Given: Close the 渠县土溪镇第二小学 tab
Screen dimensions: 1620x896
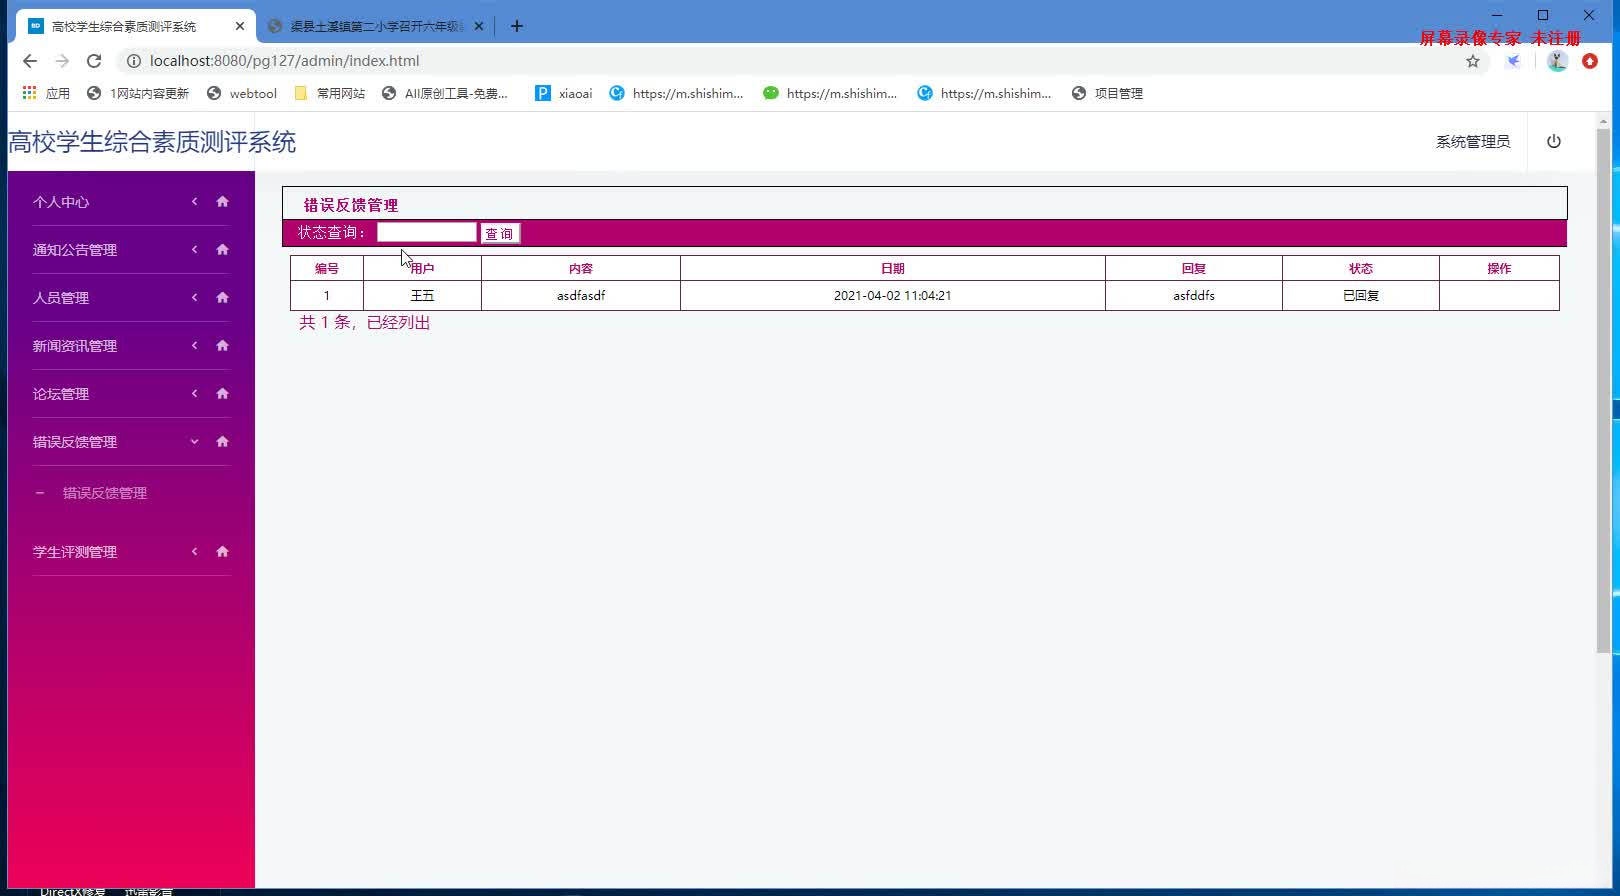Looking at the screenshot, I should point(479,26).
